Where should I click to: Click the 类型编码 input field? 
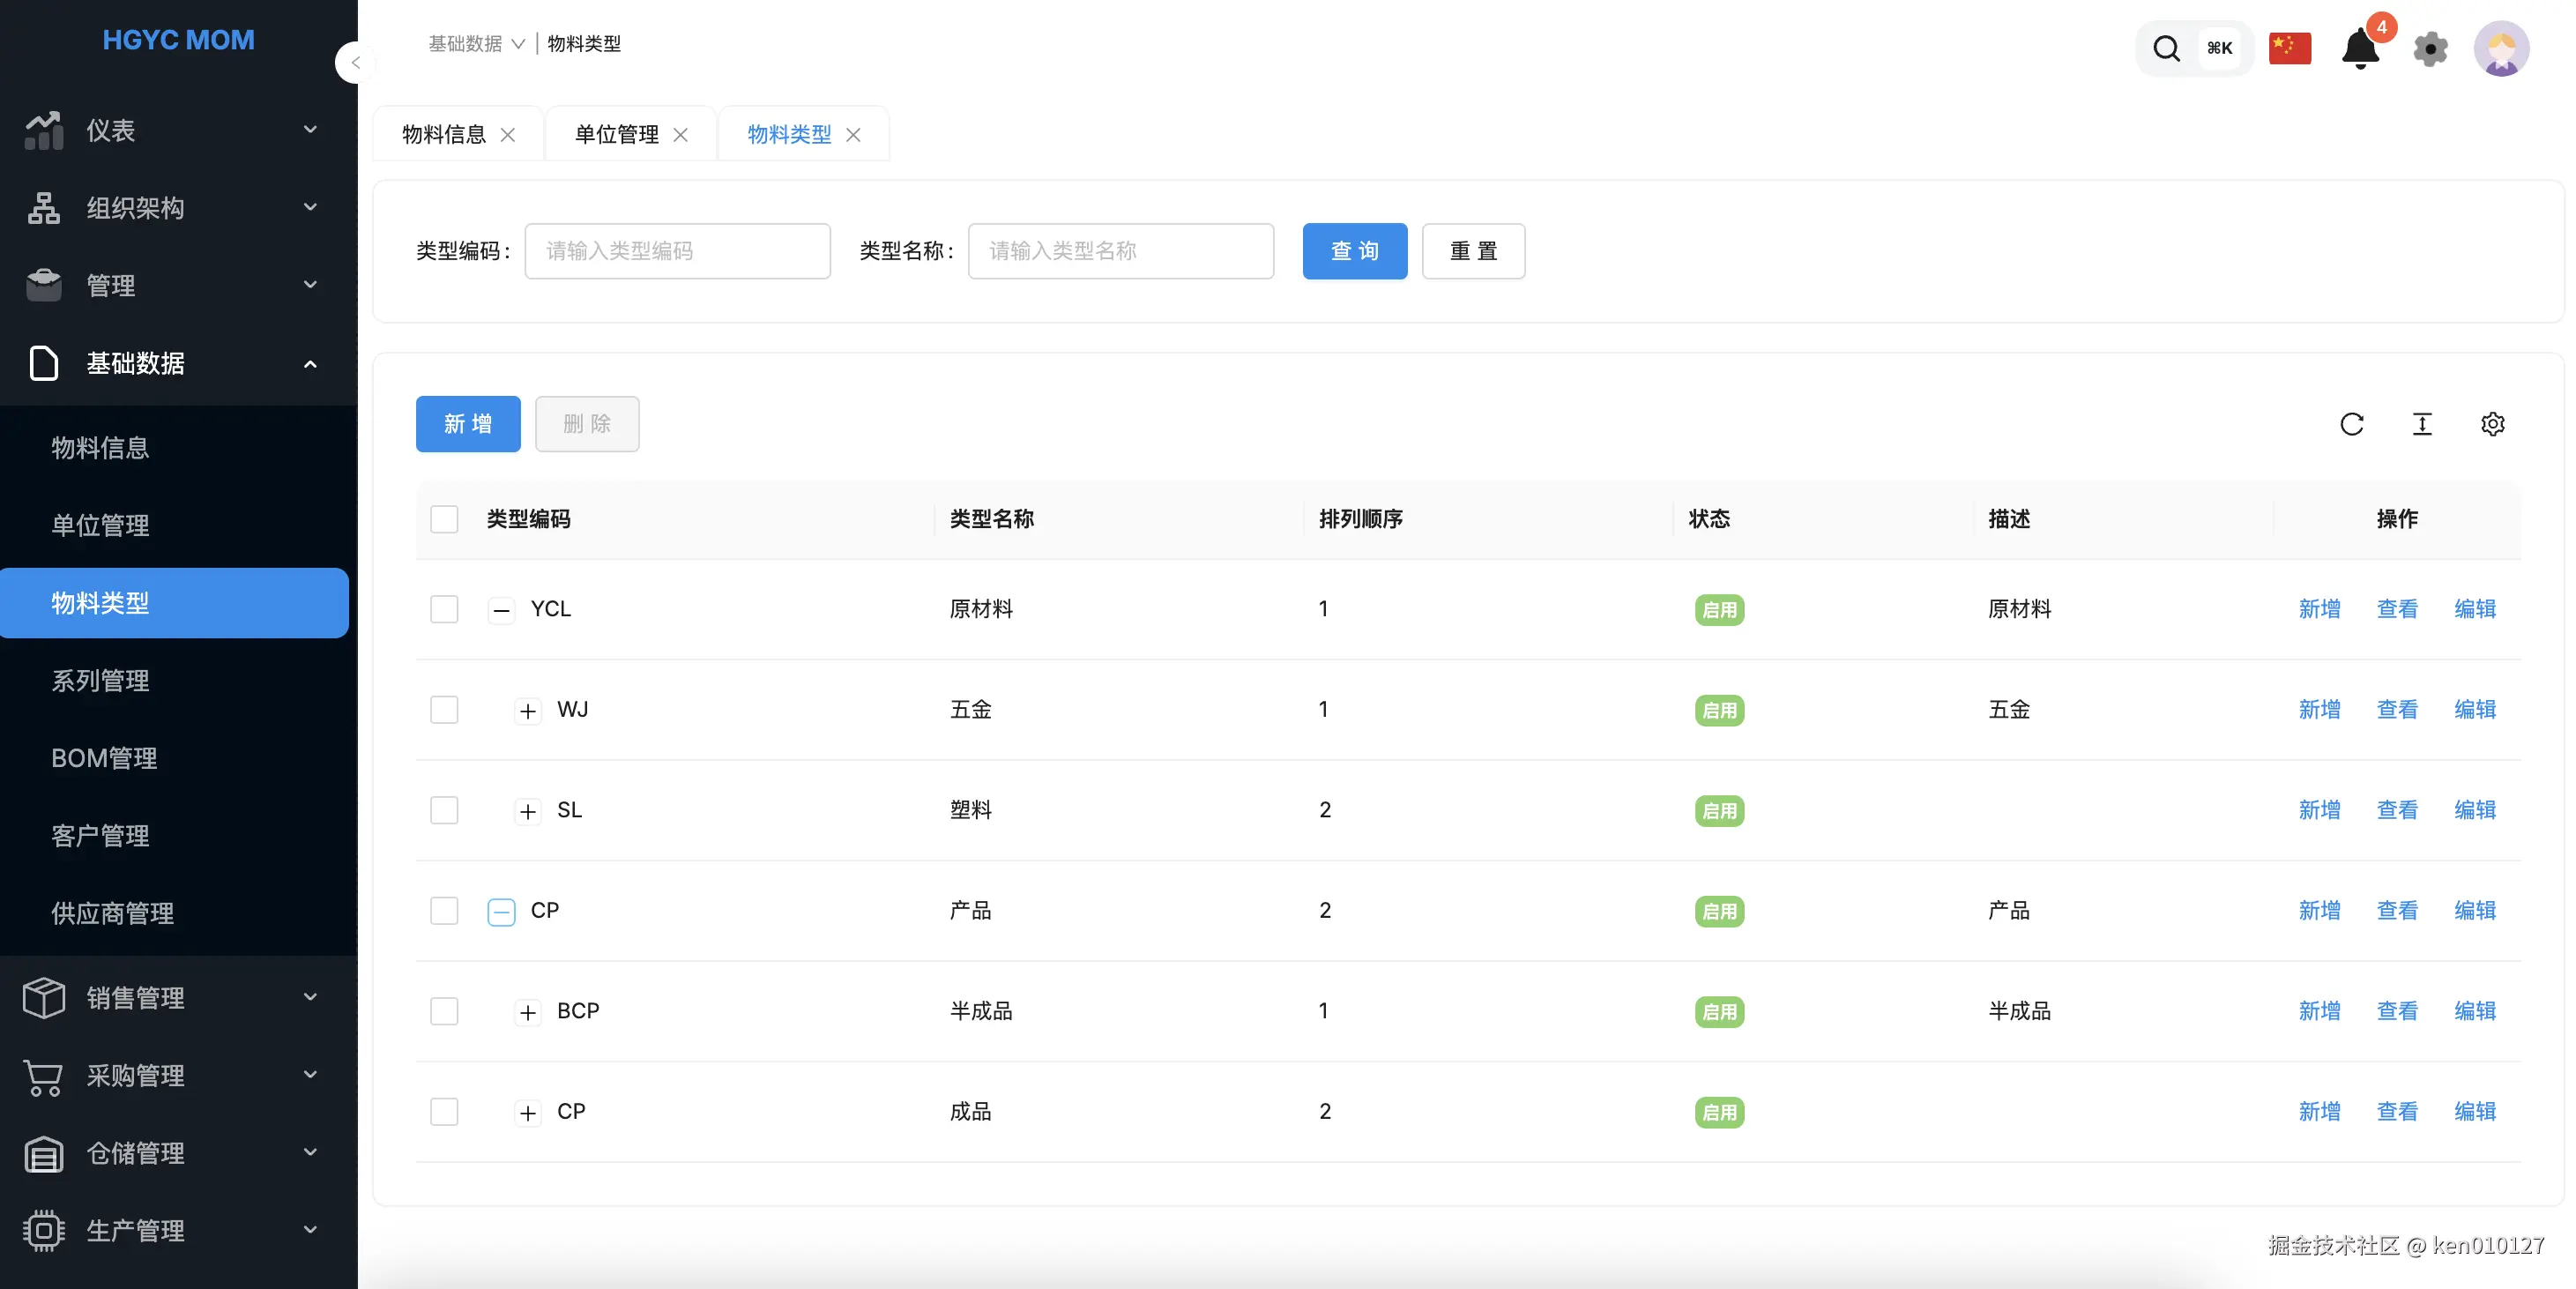pos(677,251)
